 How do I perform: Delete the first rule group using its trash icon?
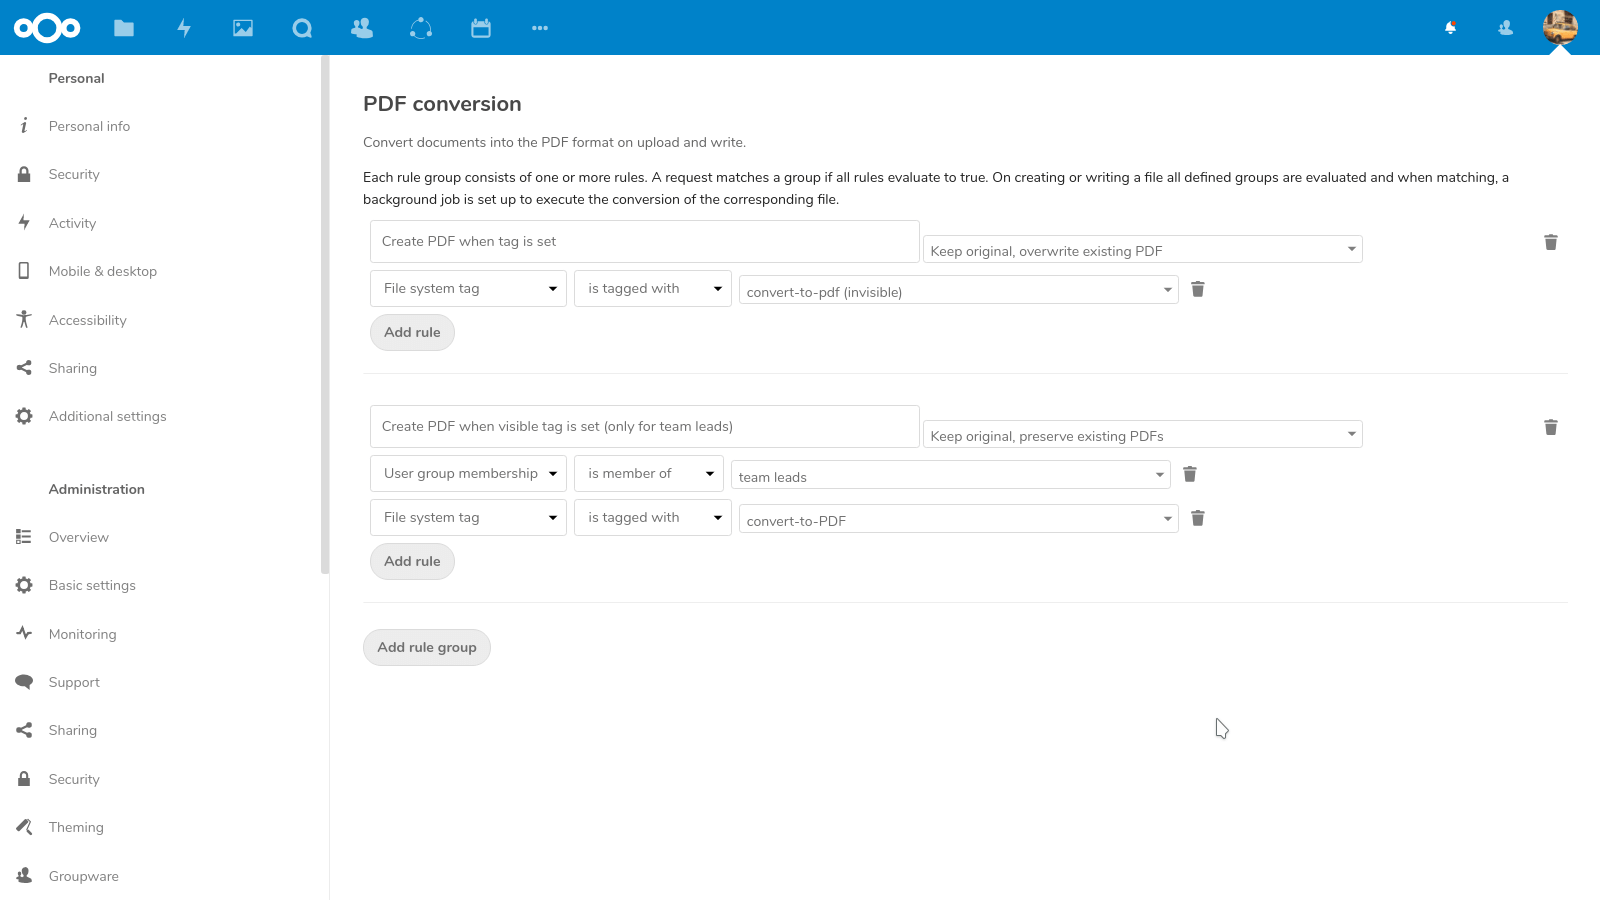coord(1551,242)
